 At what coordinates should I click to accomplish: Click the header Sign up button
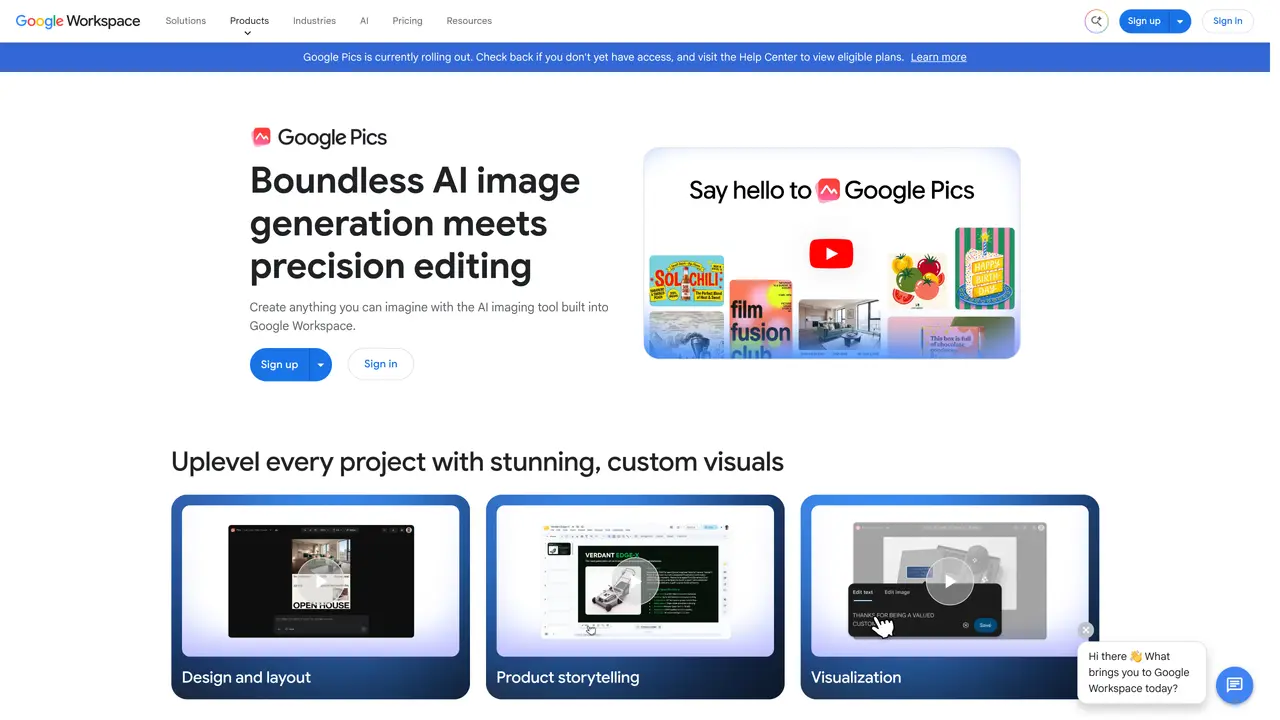click(x=1144, y=21)
